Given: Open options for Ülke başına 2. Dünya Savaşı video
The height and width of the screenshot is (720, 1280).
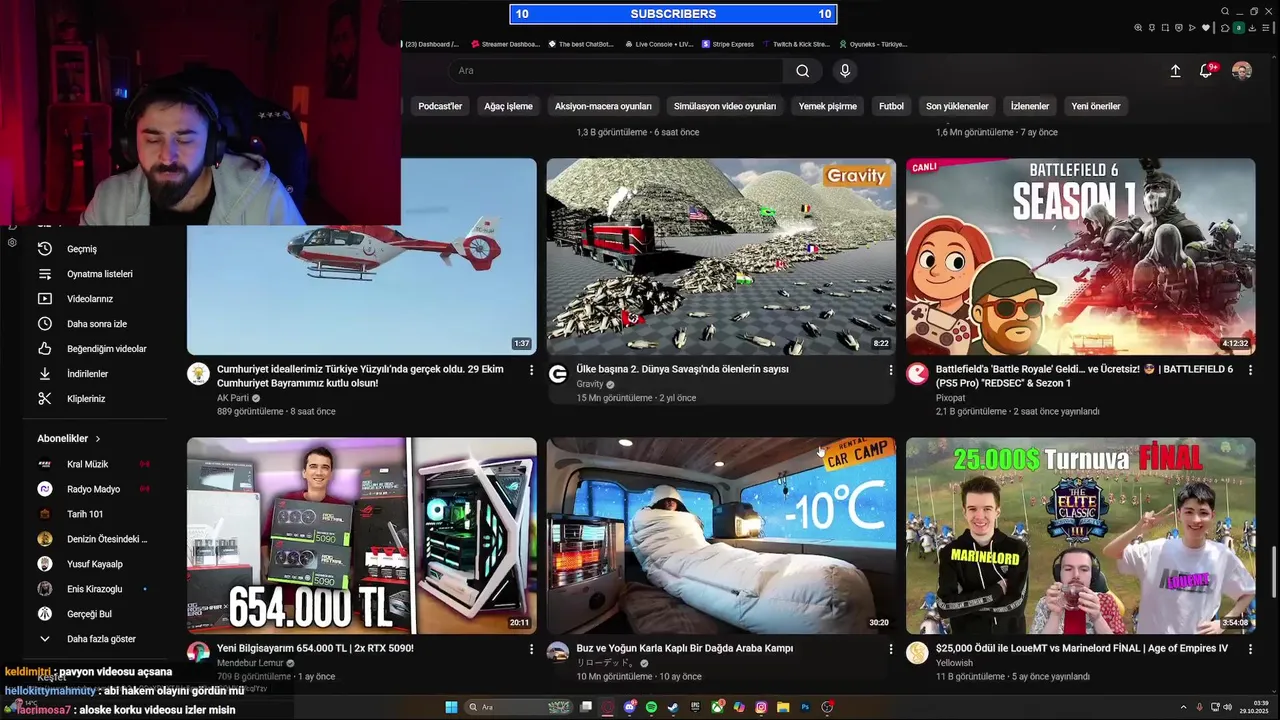Looking at the screenshot, I should [890, 370].
